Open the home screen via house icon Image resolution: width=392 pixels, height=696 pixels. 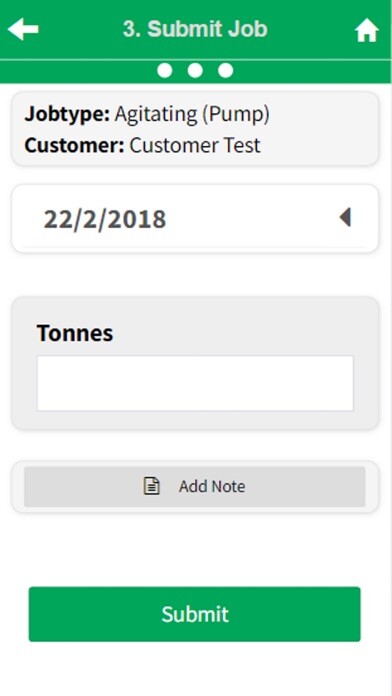click(367, 31)
